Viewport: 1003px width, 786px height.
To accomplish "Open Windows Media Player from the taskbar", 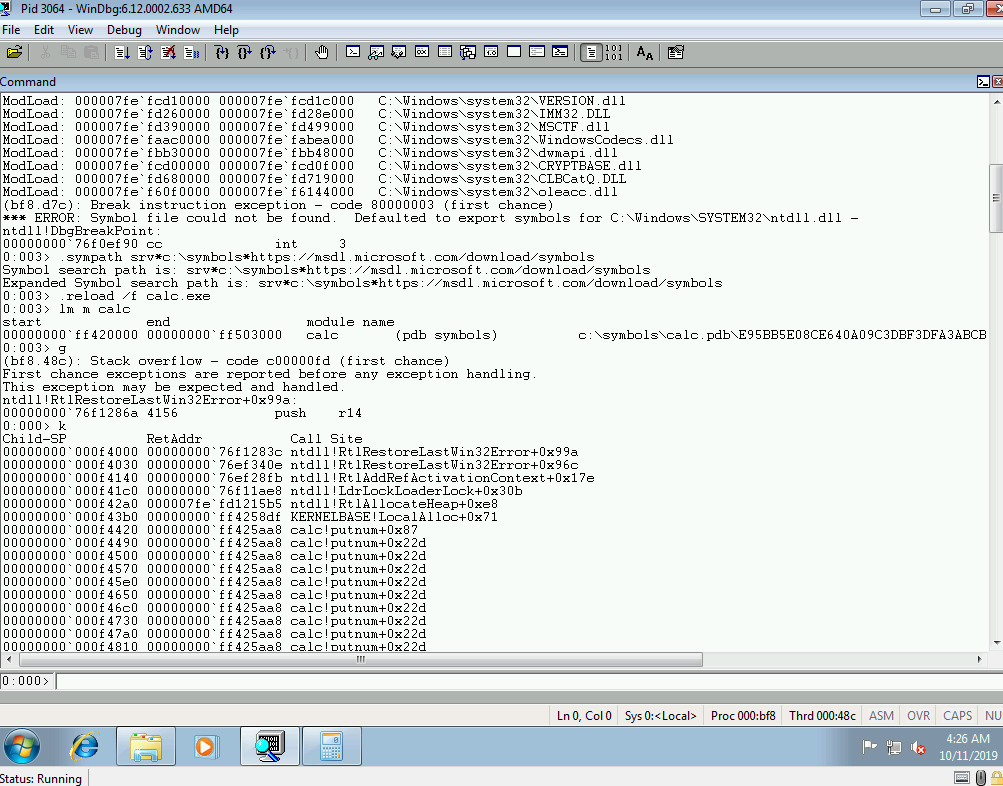I will click(x=206, y=746).
